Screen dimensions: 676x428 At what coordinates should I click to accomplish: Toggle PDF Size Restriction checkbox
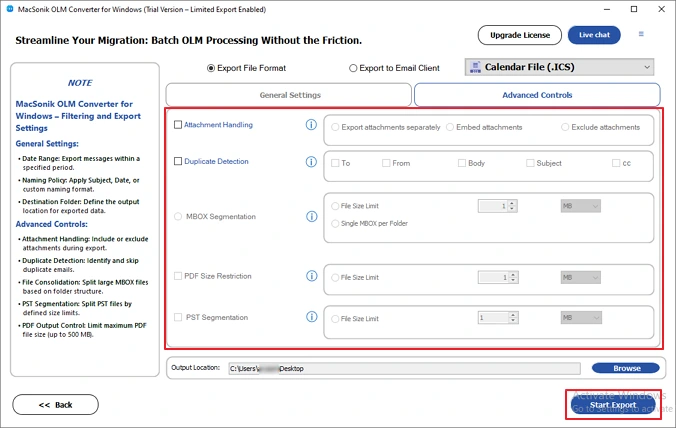pyautogui.click(x=178, y=276)
